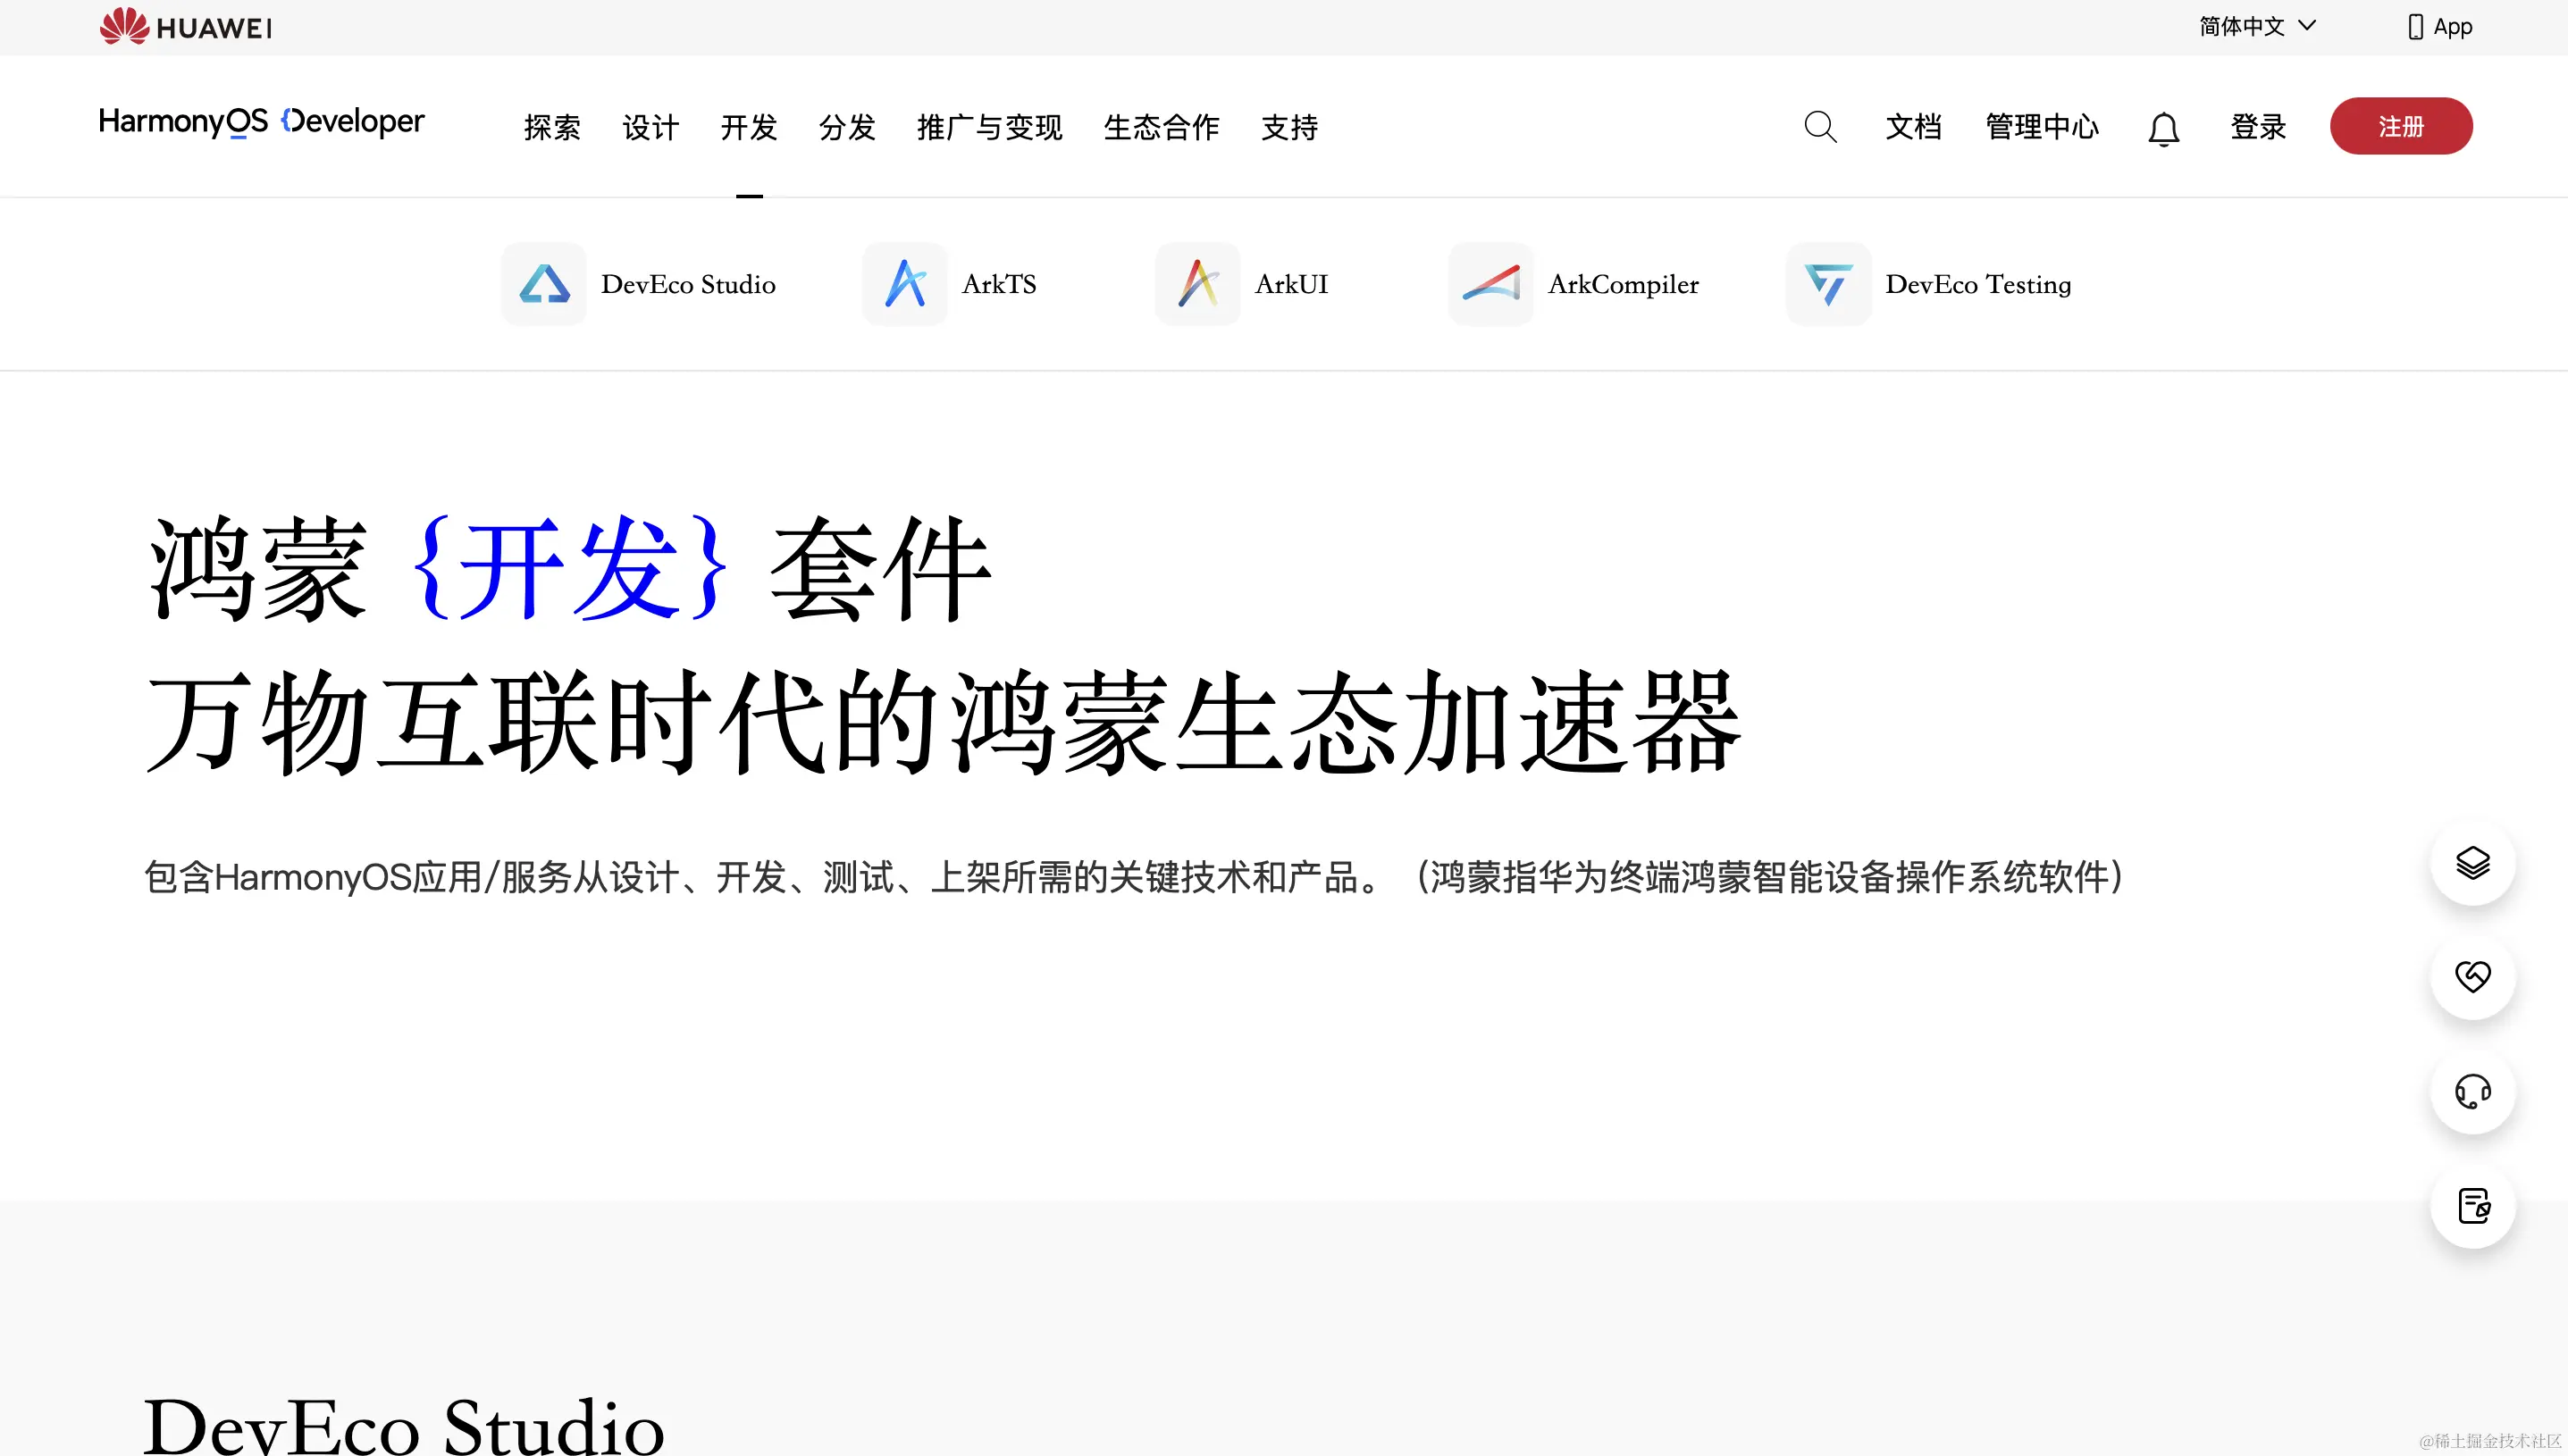Click the red 注册 button
The image size is (2568, 1456).
[x=2400, y=126]
